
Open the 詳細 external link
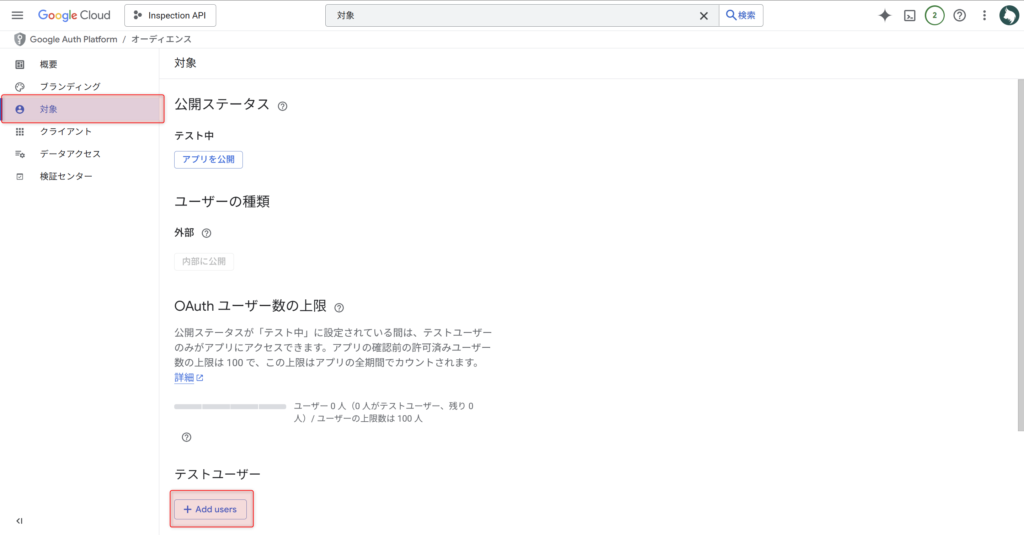coord(188,378)
